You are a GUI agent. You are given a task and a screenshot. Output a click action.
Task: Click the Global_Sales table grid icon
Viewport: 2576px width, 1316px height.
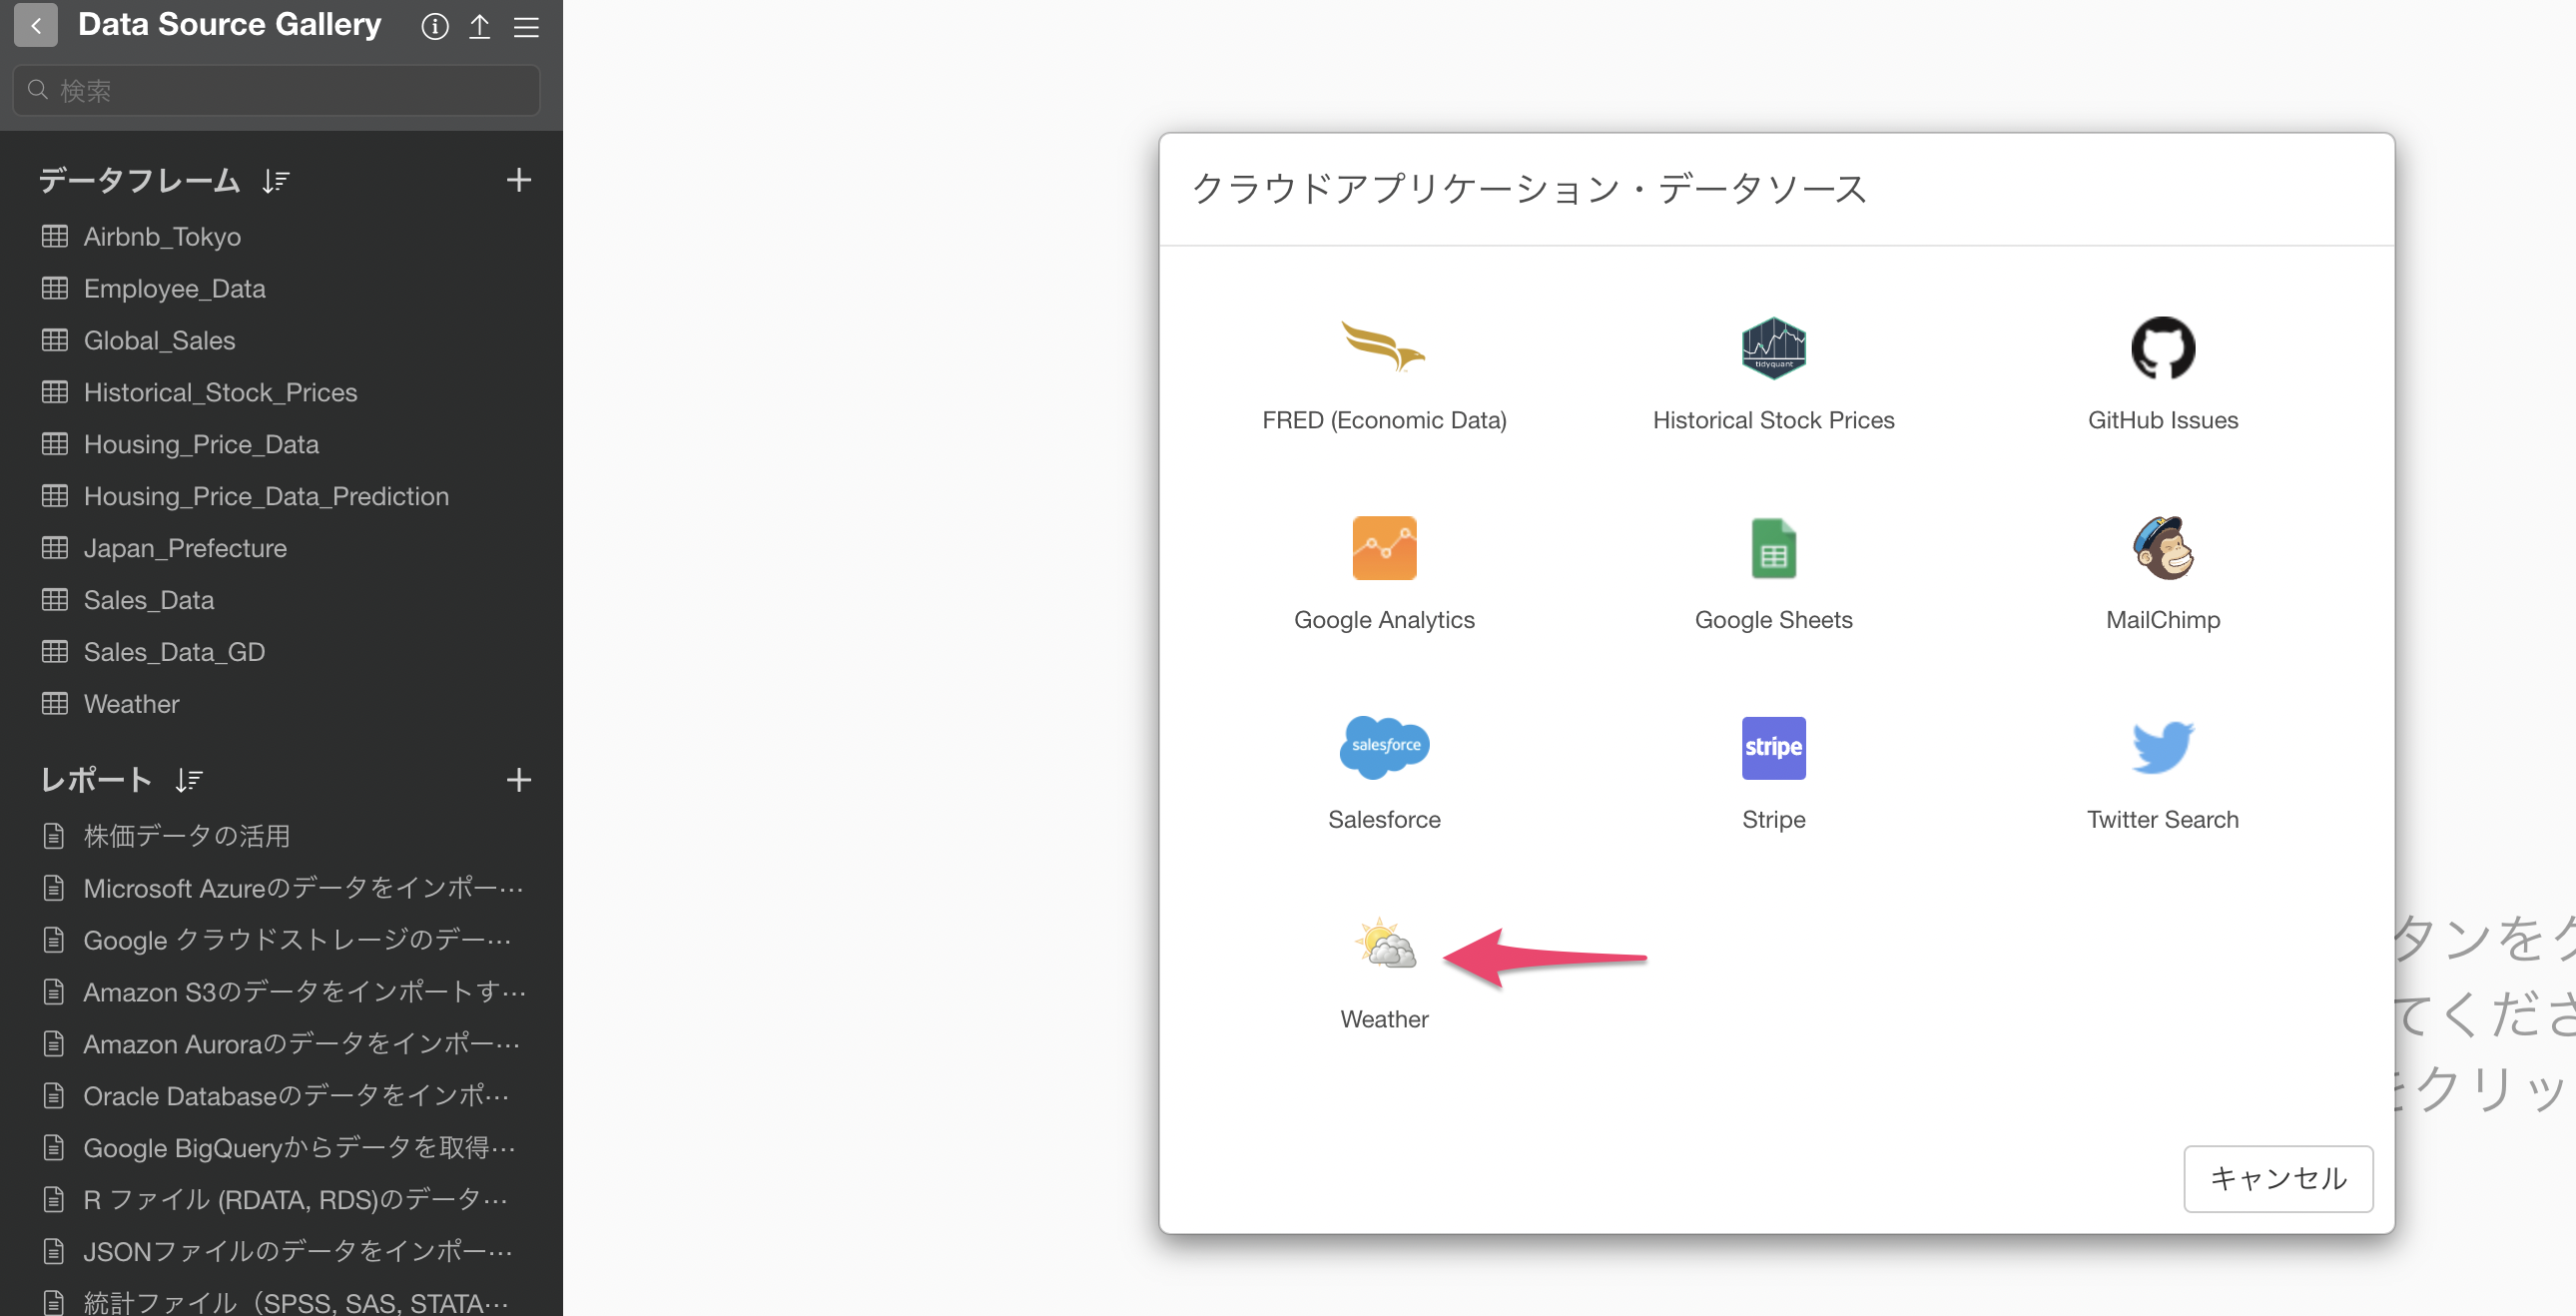click(55, 340)
